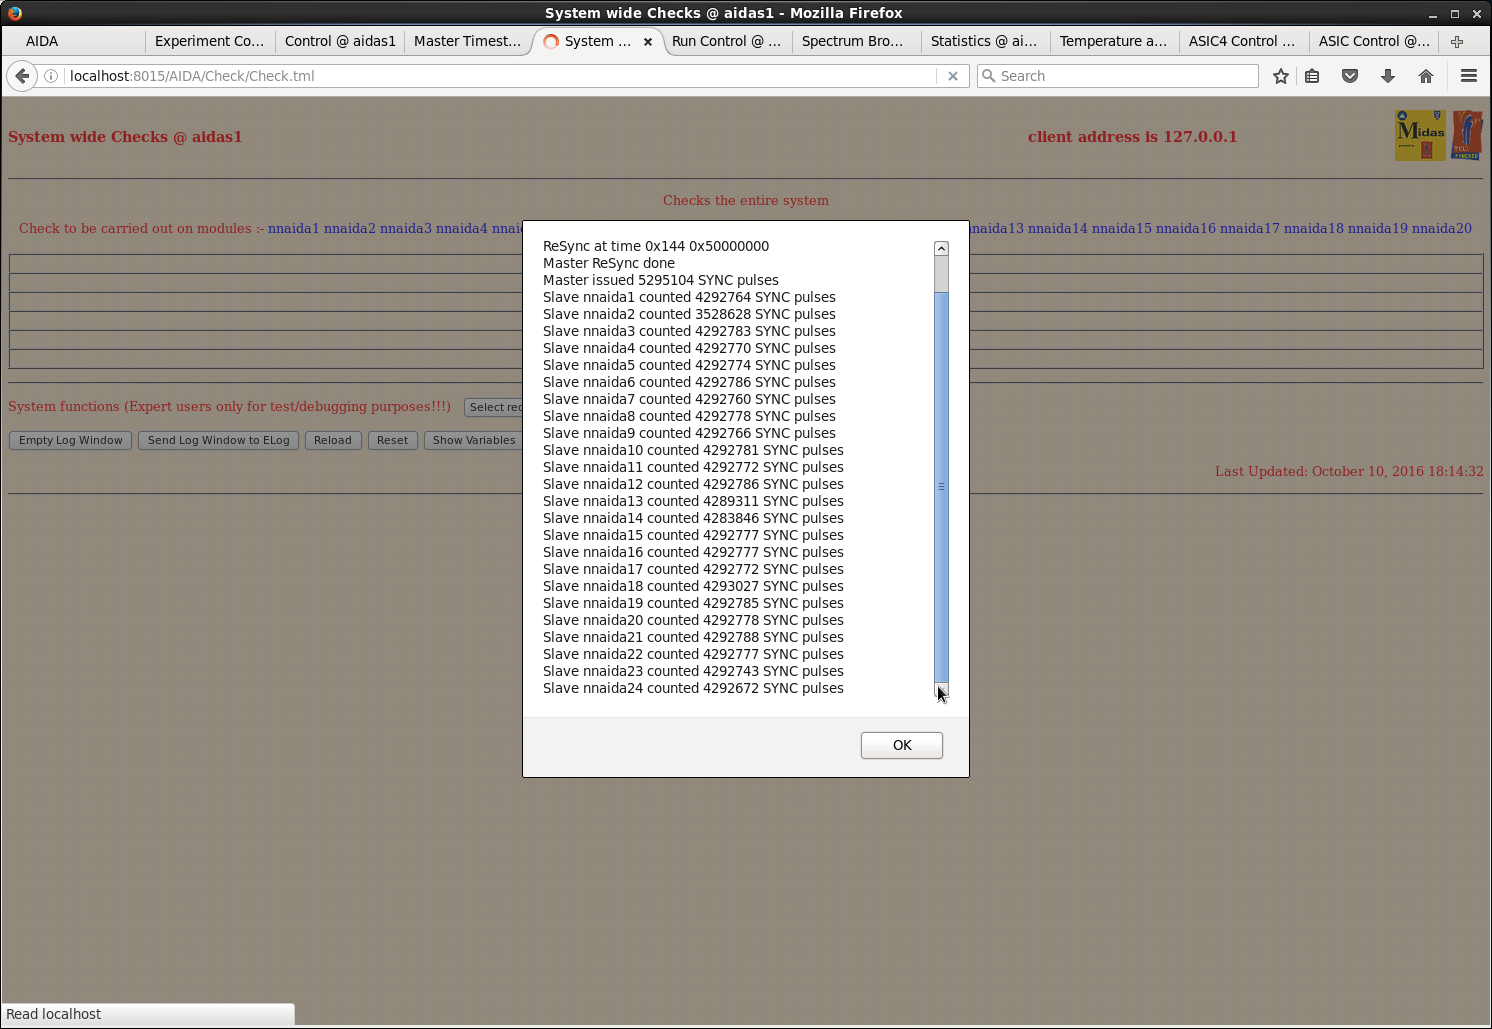Click the TCL logo image beside Midas
This screenshot has height=1029, width=1492.
tap(1467, 135)
